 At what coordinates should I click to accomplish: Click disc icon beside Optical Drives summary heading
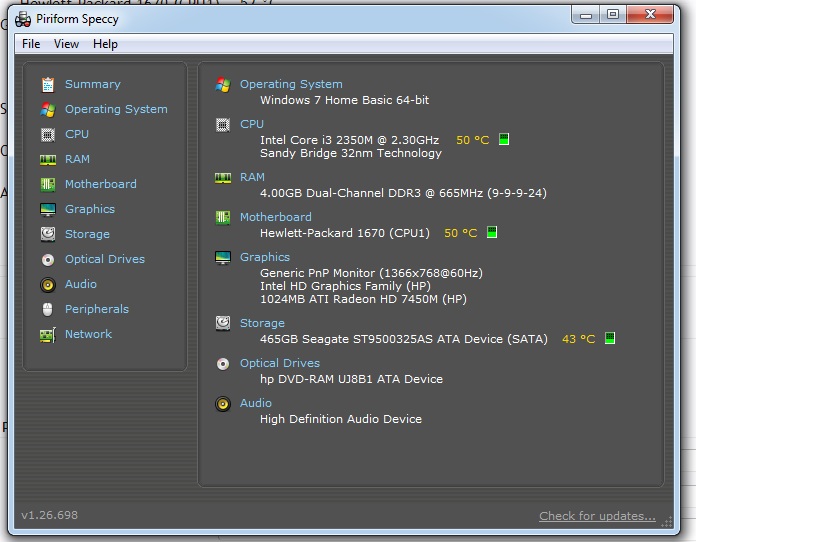click(223, 364)
